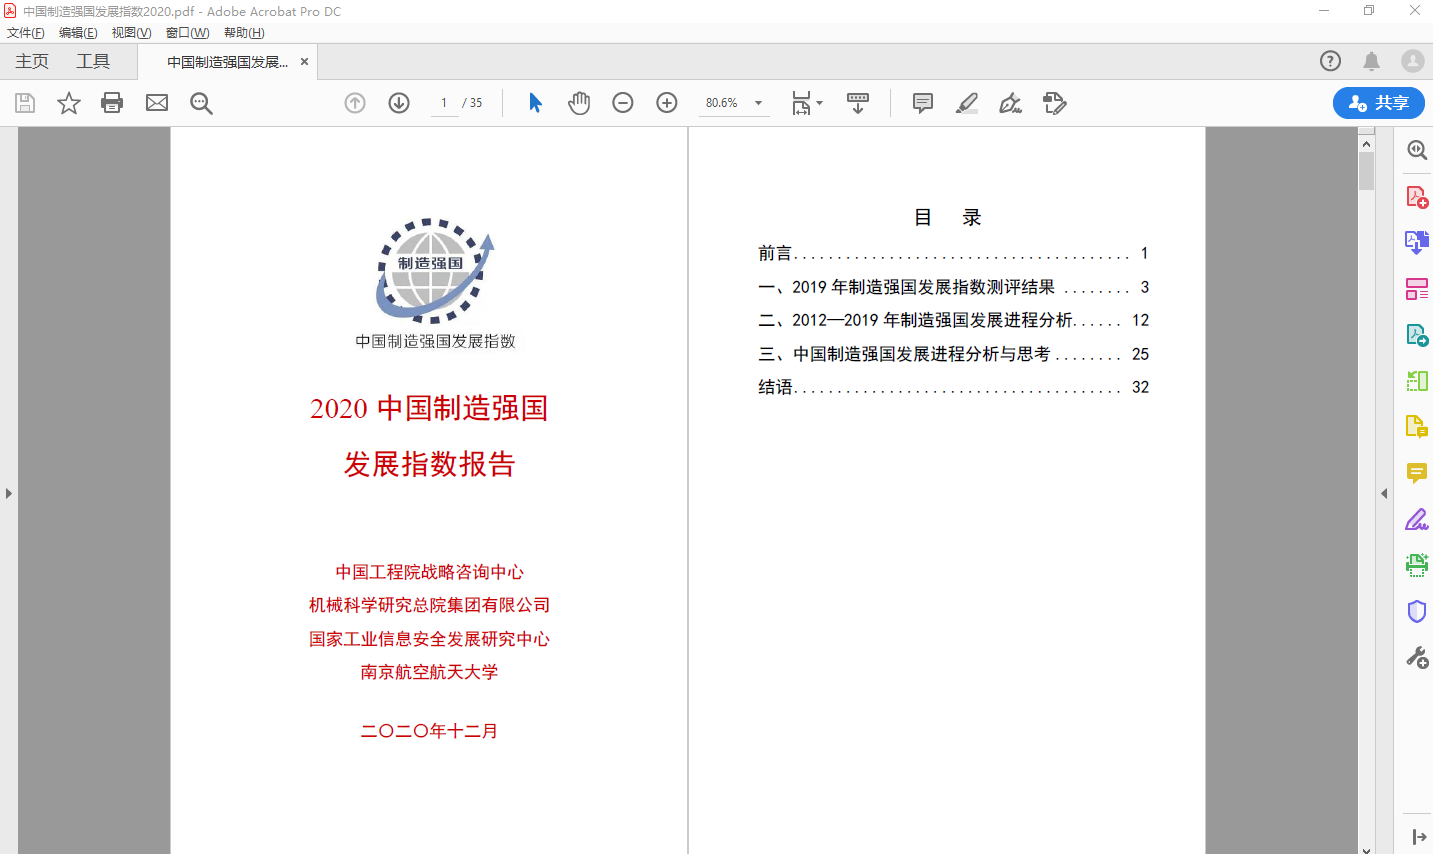Click the 中国制造强国发展进程分析与思考 entry
1433x854 pixels.
[x=953, y=354]
